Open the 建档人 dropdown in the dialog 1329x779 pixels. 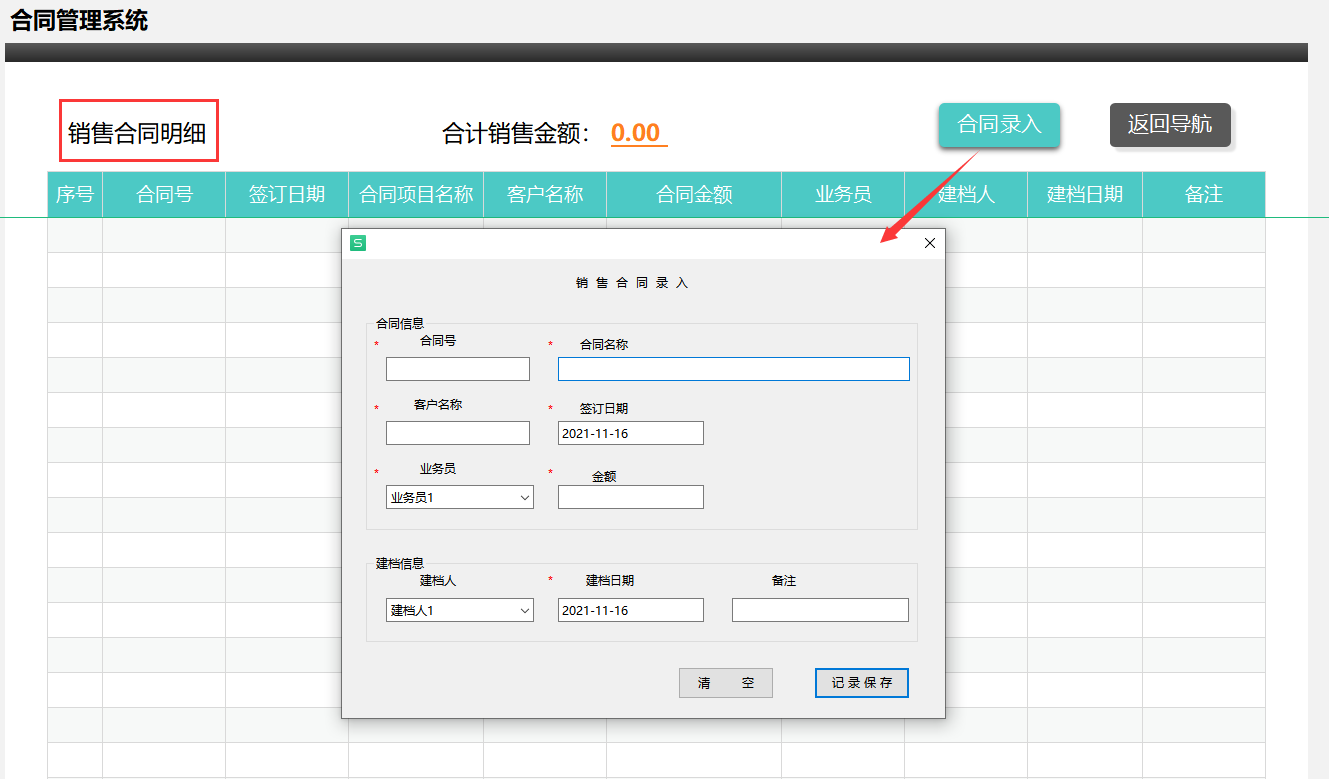click(459, 609)
